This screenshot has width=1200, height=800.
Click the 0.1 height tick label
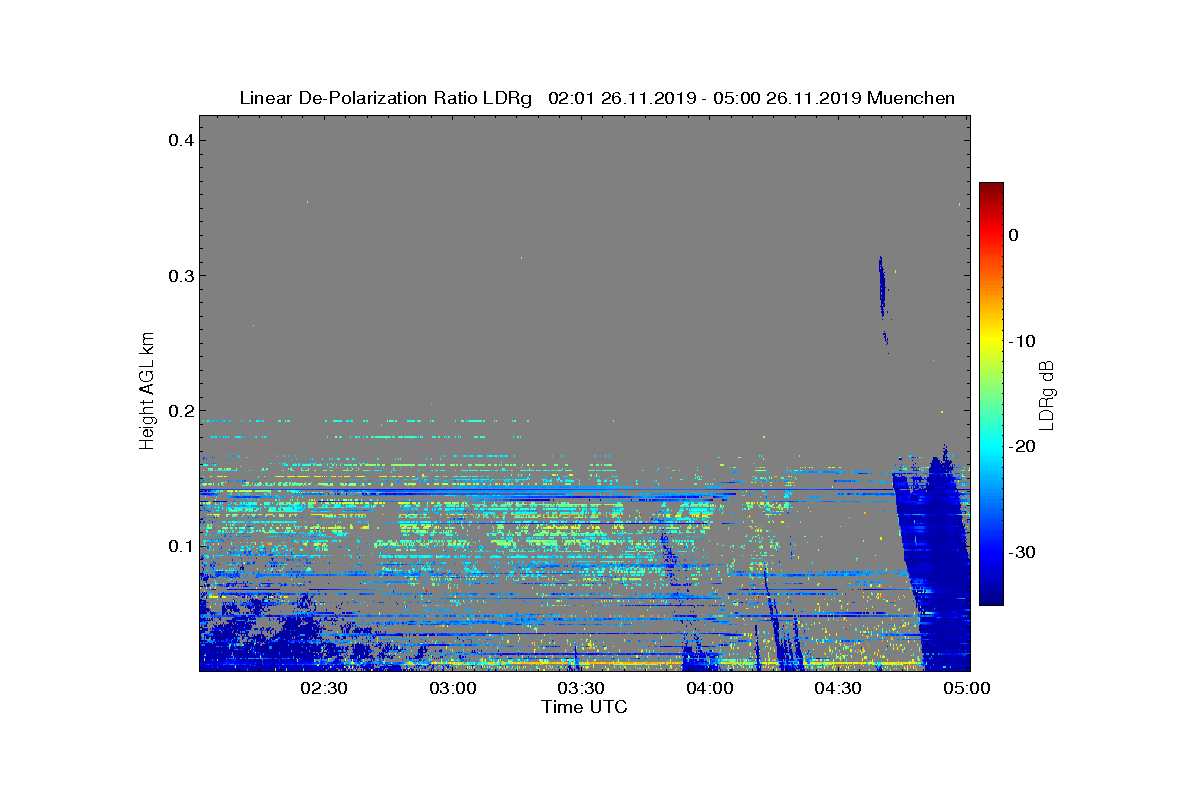coord(180,546)
